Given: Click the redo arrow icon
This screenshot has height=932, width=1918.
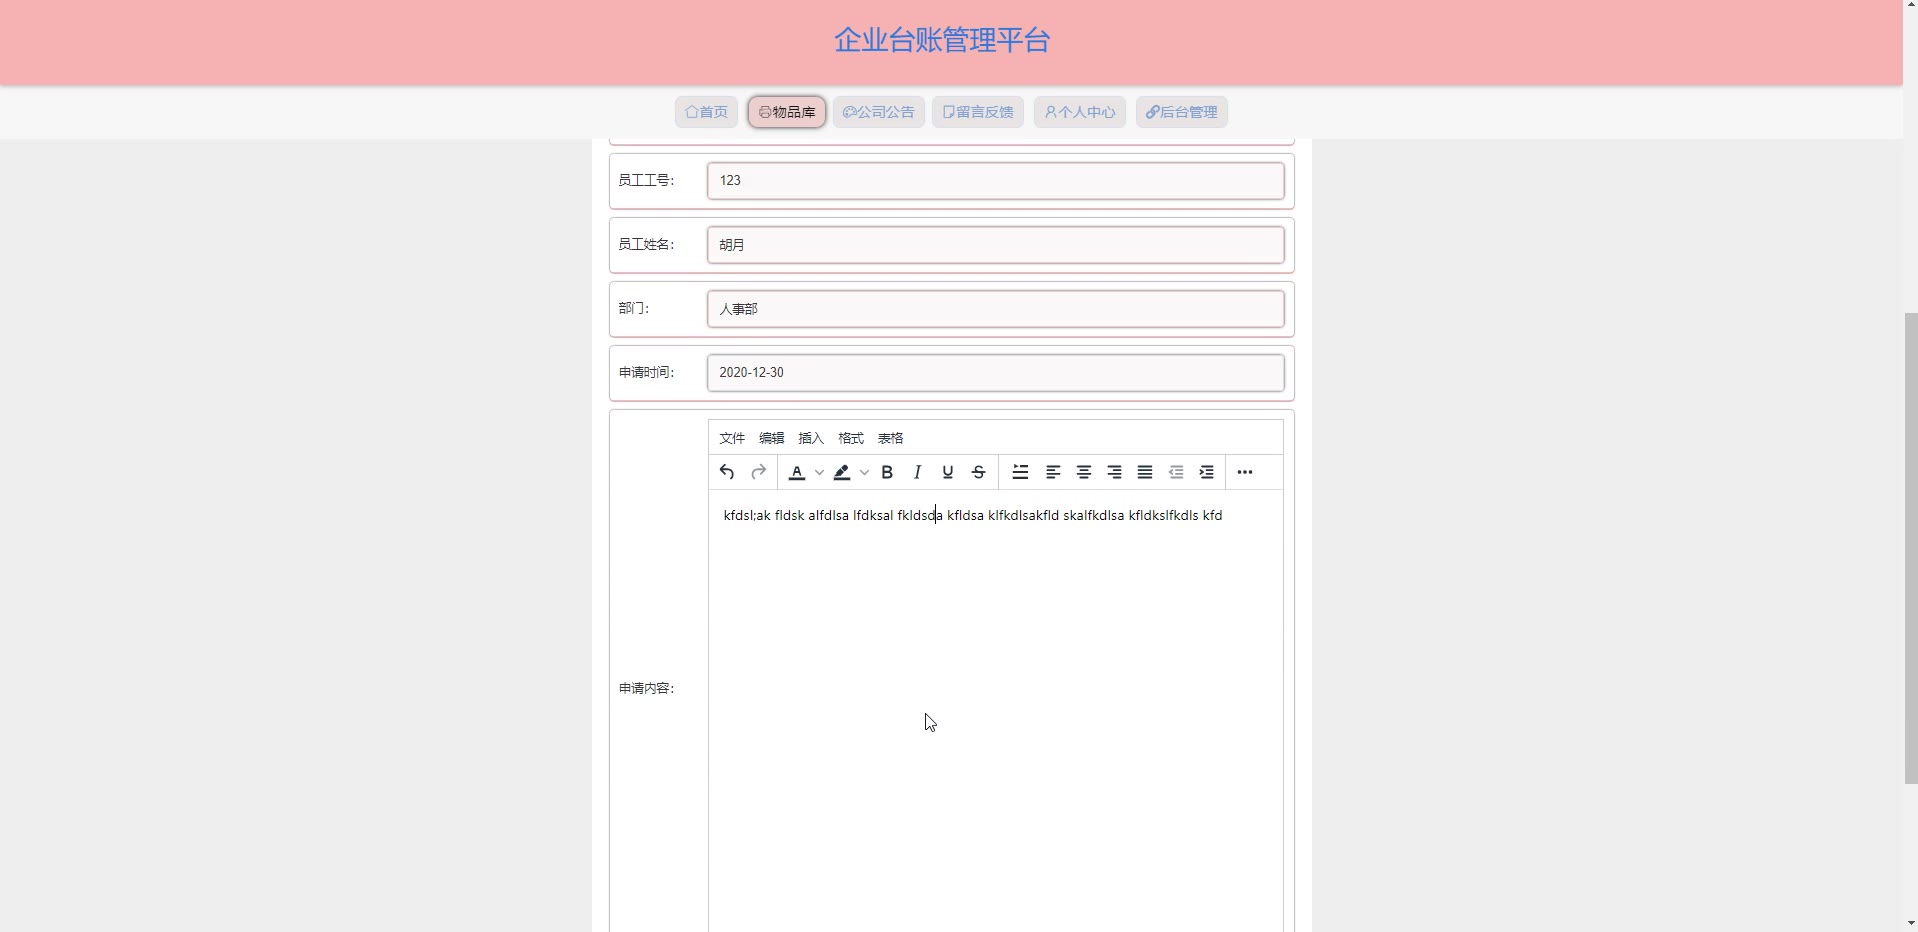Looking at the screenshot, I should [759, 472].
